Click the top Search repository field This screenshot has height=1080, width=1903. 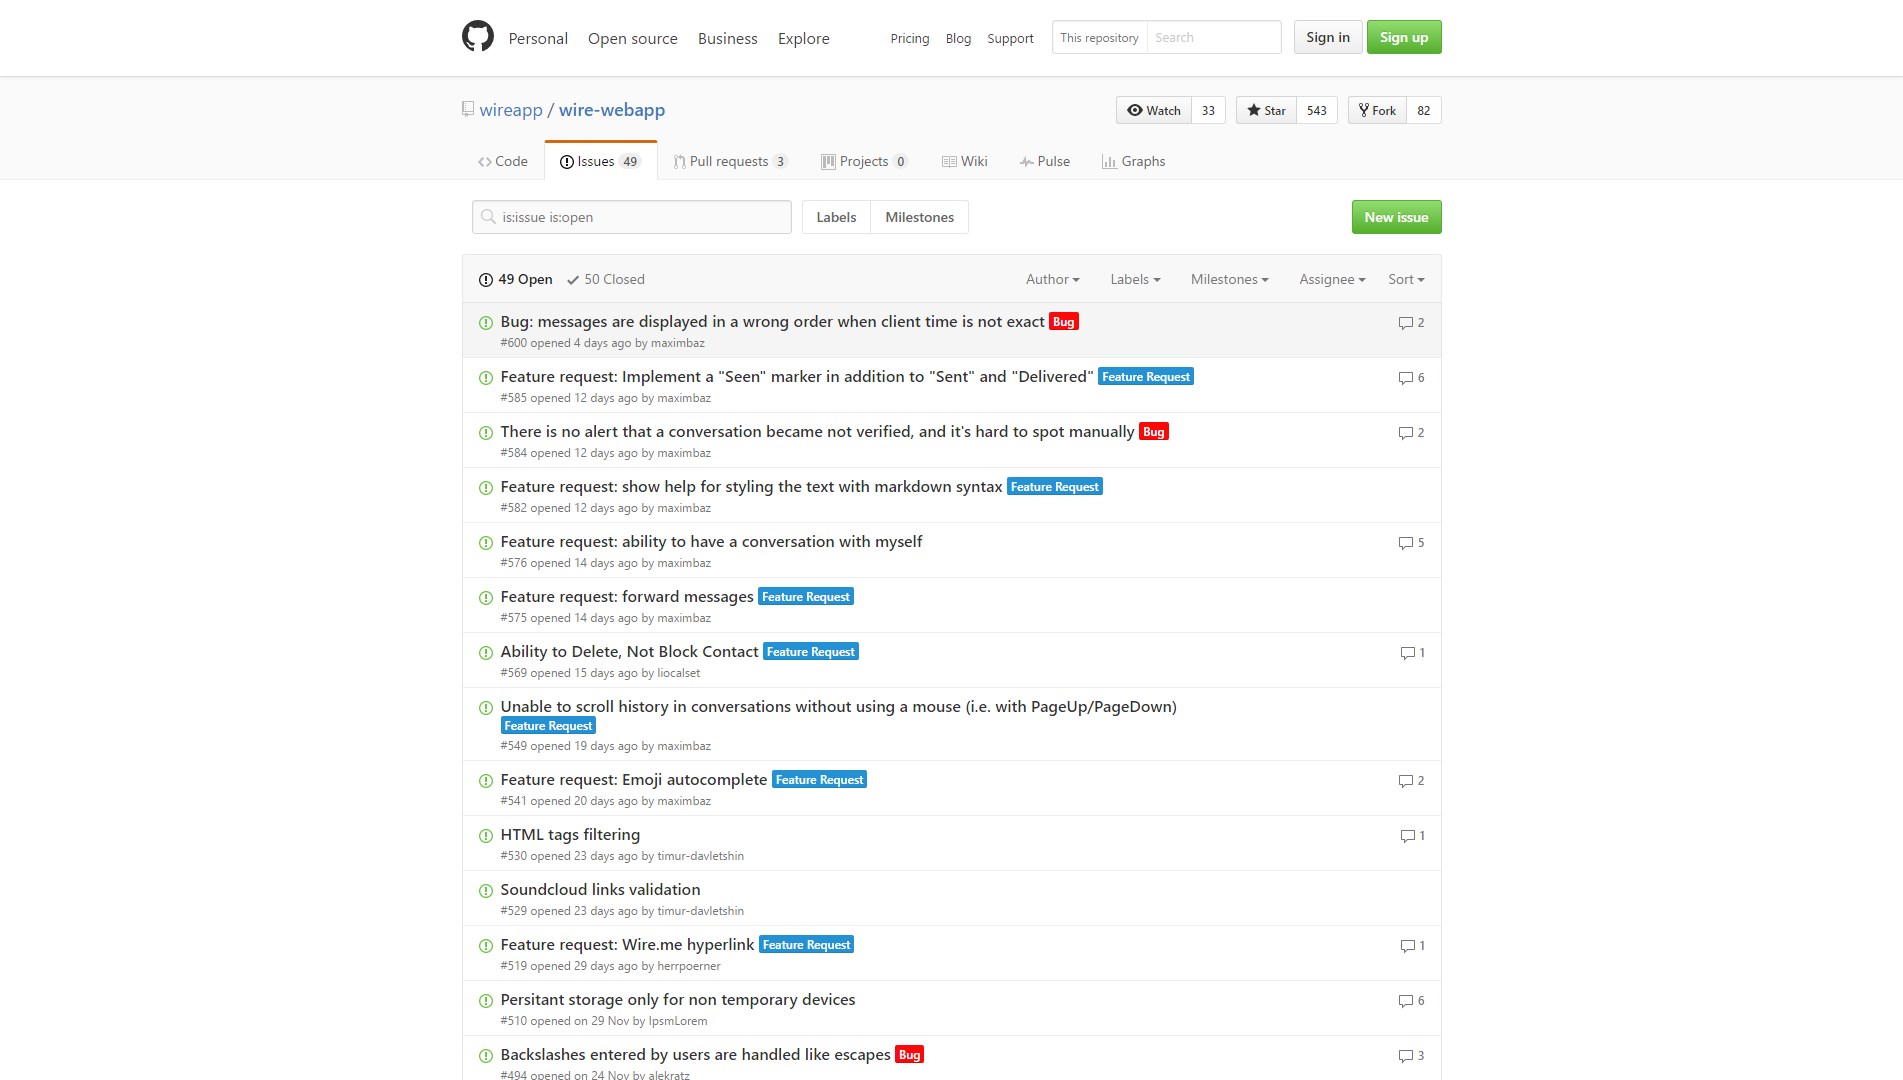coord(1214,37)
